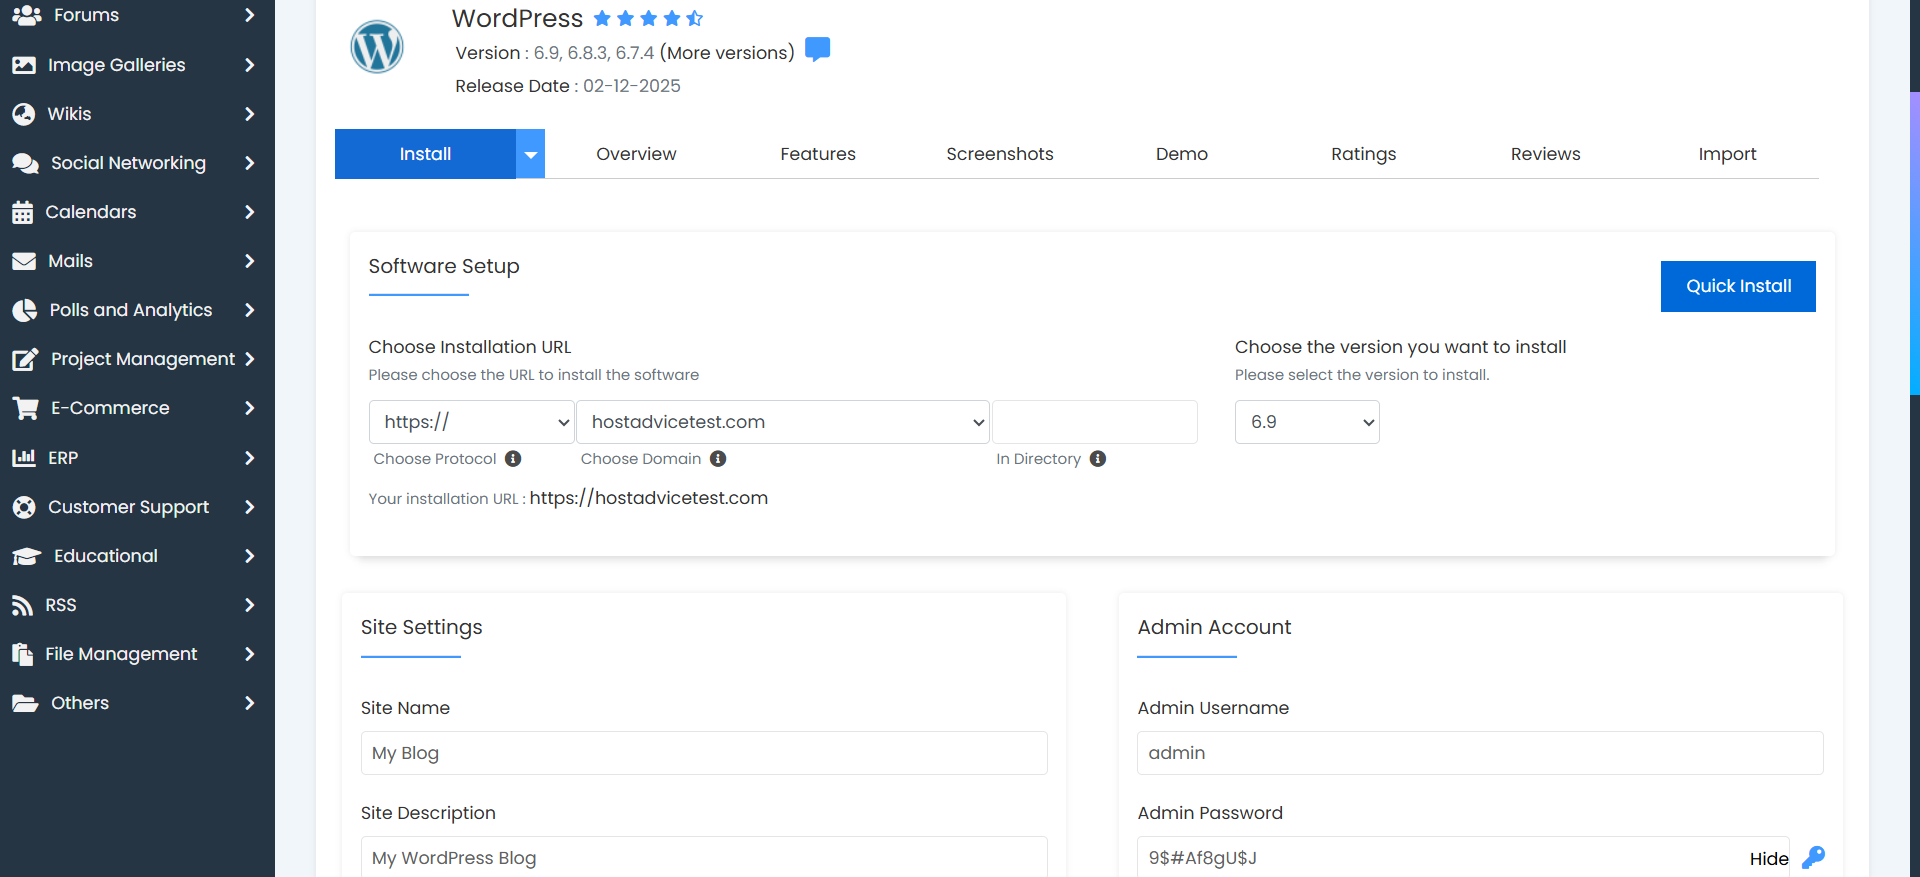Open the File Management category
This screenshot has height=877, width=1920.
pyautogui.click(x=137, y=654)
